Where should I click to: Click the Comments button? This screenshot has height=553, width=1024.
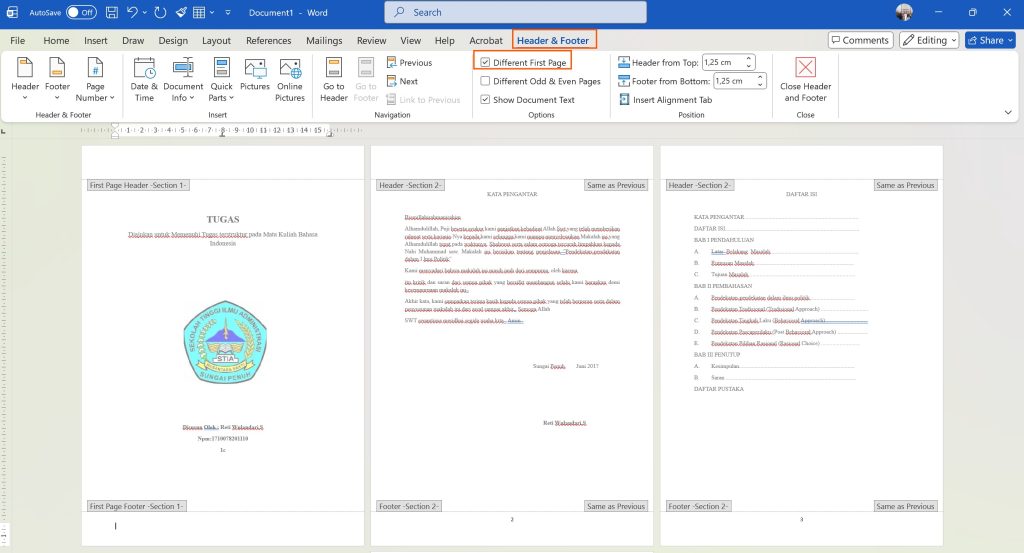click(x=859, y=40)
